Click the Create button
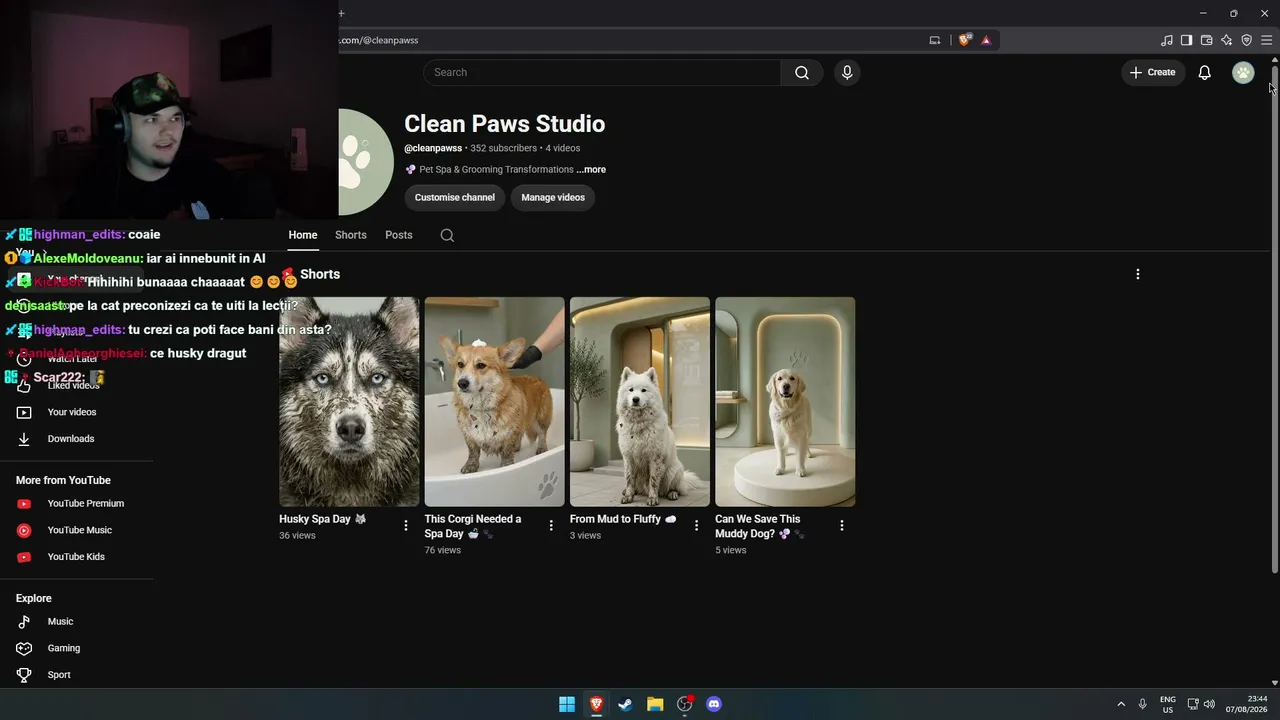This screenshot has width=1280, height=720. click(1152, 72)
